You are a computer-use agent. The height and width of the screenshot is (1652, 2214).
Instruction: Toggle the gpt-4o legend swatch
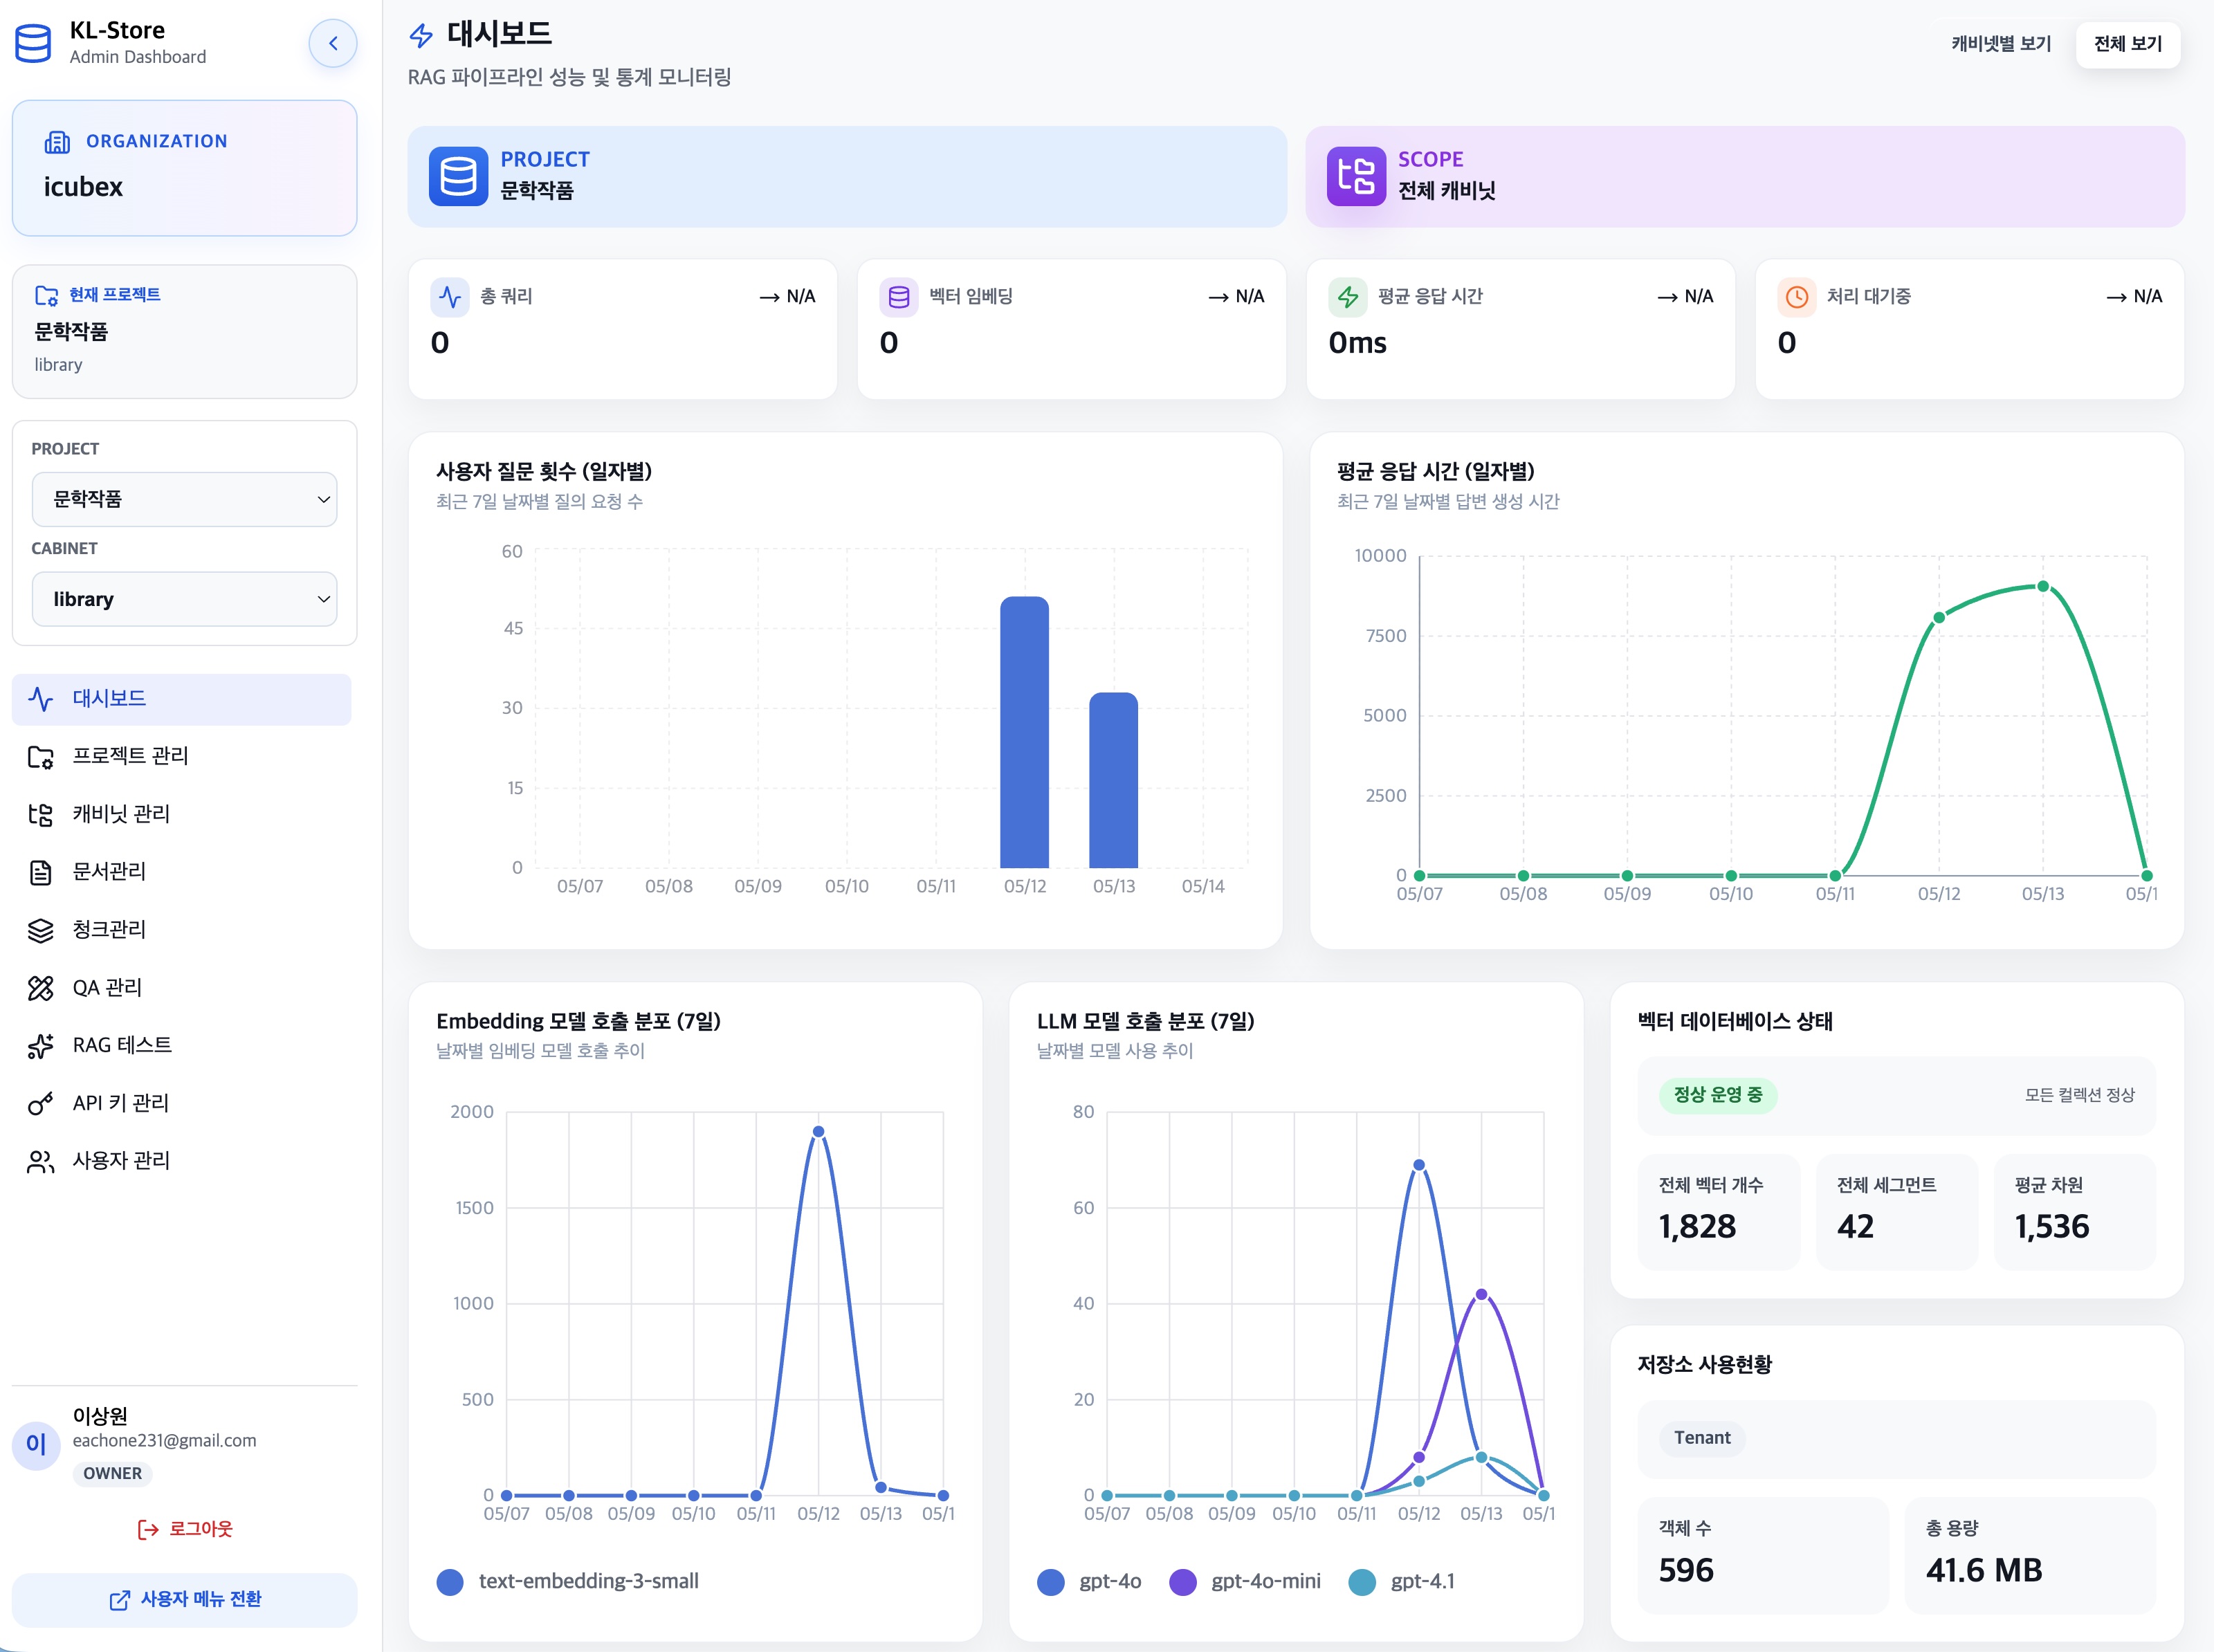[1051, 1582]
